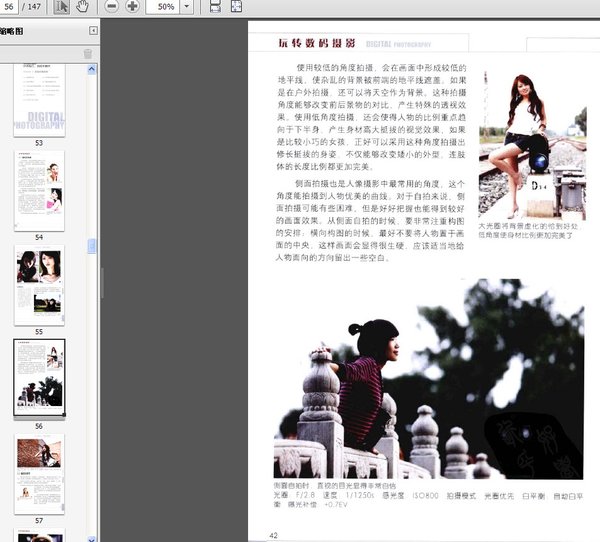Click the zoom in plus button
Image resolution: width=600 pixels, height=542 pixels.
tap(132, 6)
